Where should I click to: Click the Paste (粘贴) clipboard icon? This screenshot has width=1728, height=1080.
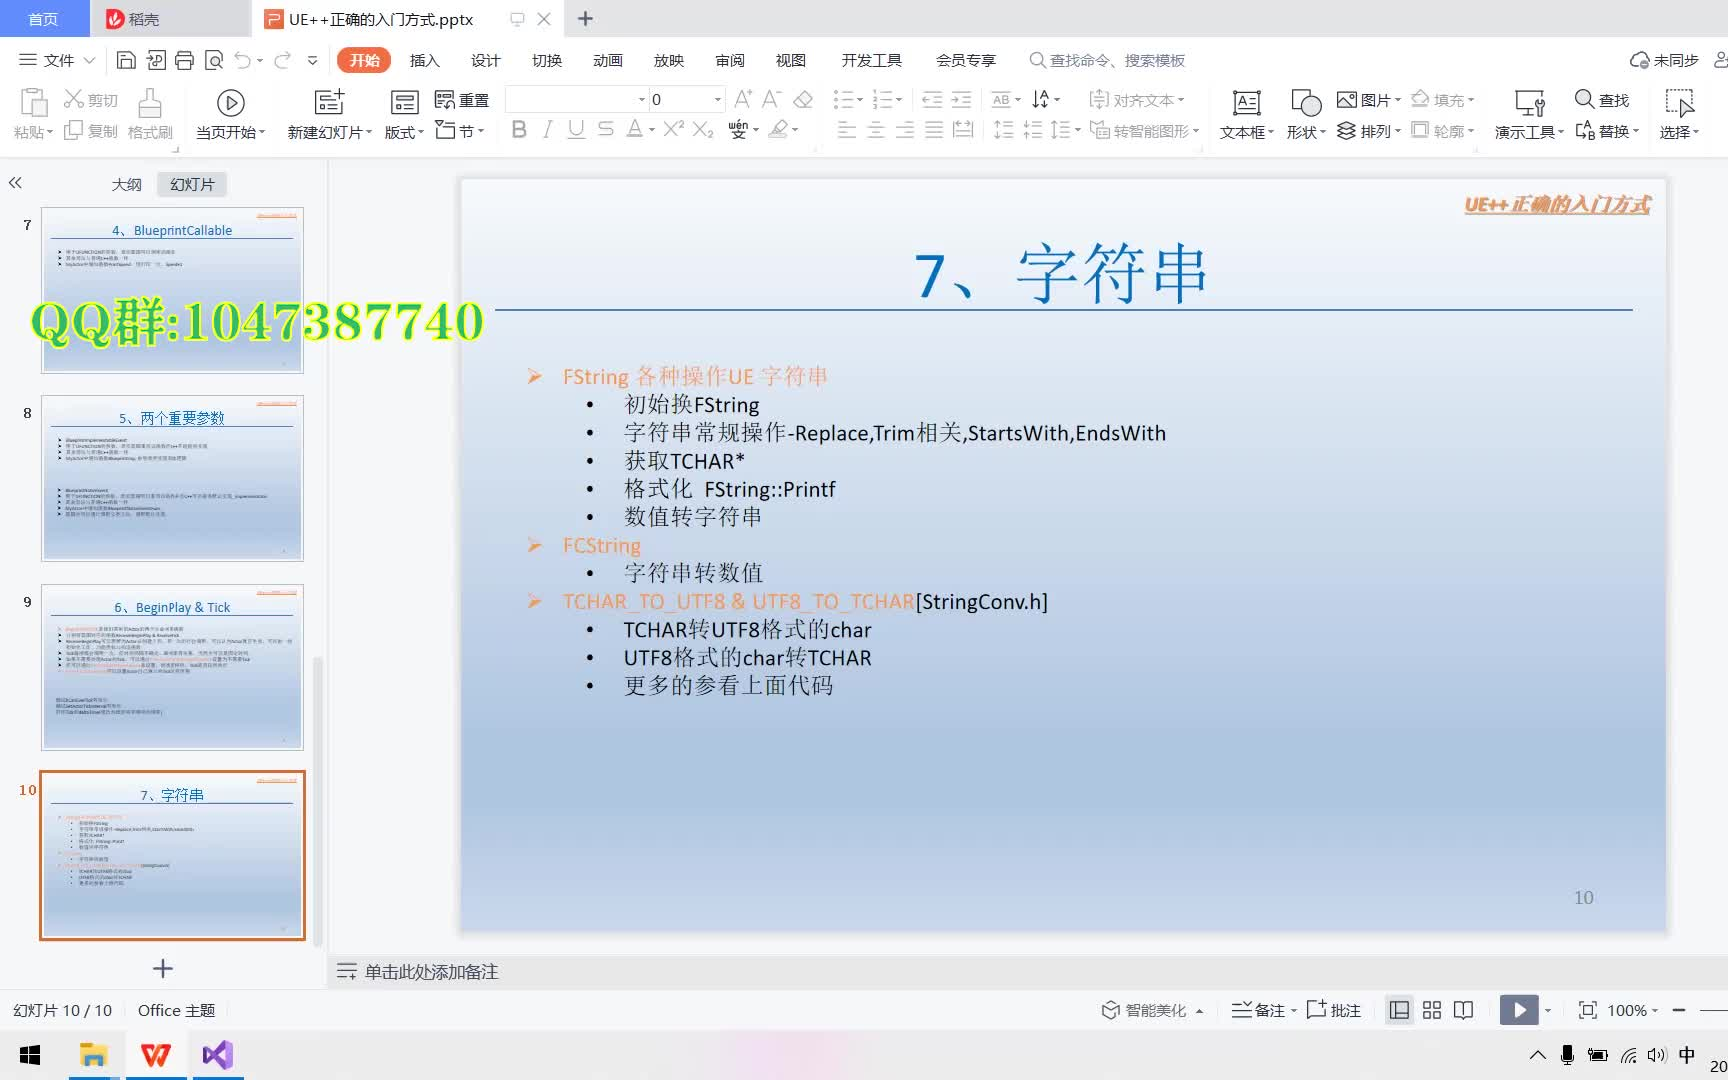33,102
